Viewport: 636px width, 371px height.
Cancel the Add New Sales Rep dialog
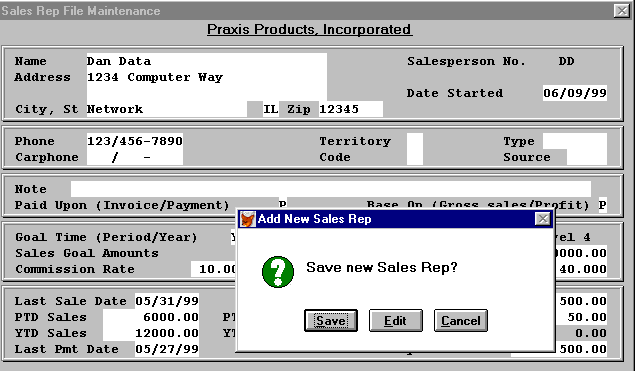coord(461,321)
